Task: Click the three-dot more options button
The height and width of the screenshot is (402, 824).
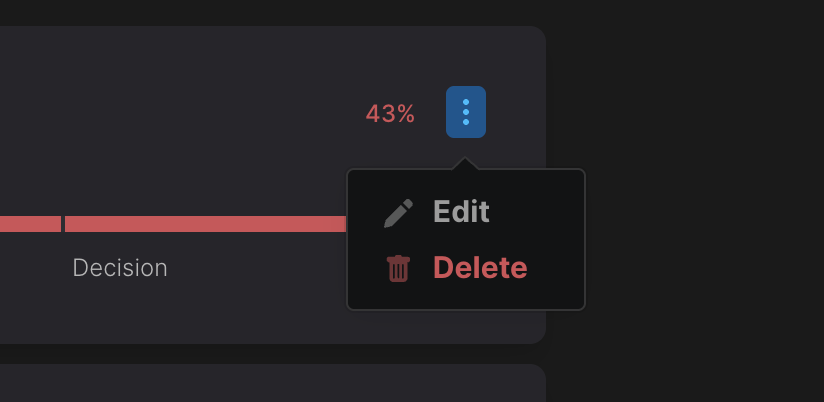Action: click(466, 112)
